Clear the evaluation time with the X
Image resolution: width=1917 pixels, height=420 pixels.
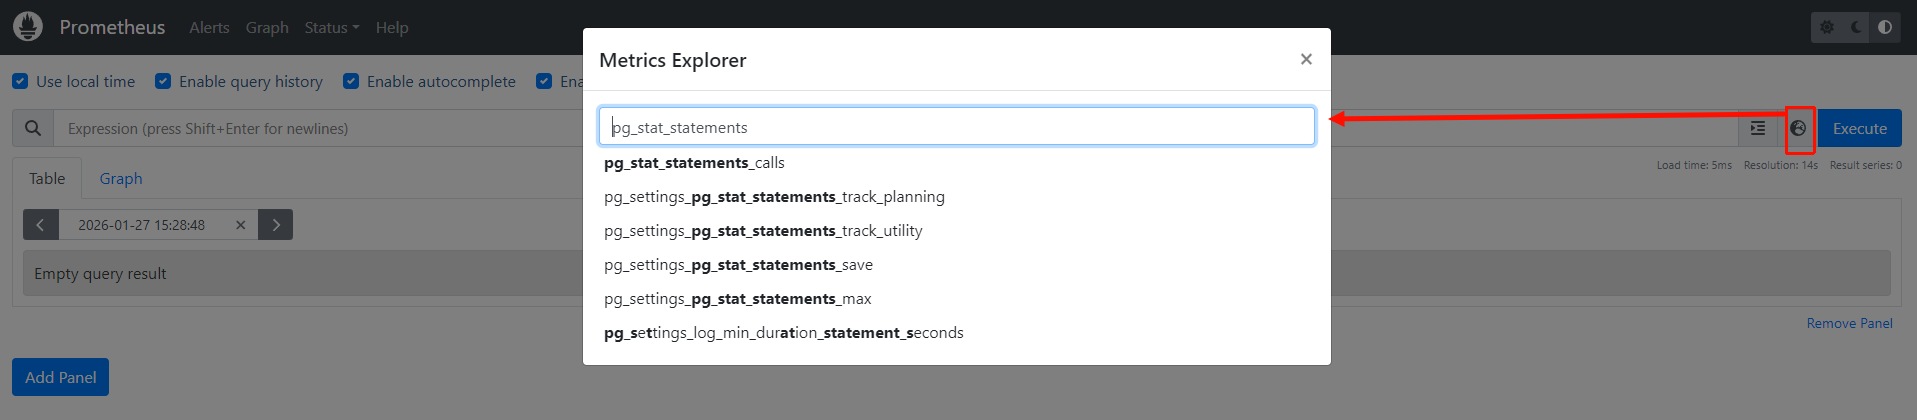[240, 225]
